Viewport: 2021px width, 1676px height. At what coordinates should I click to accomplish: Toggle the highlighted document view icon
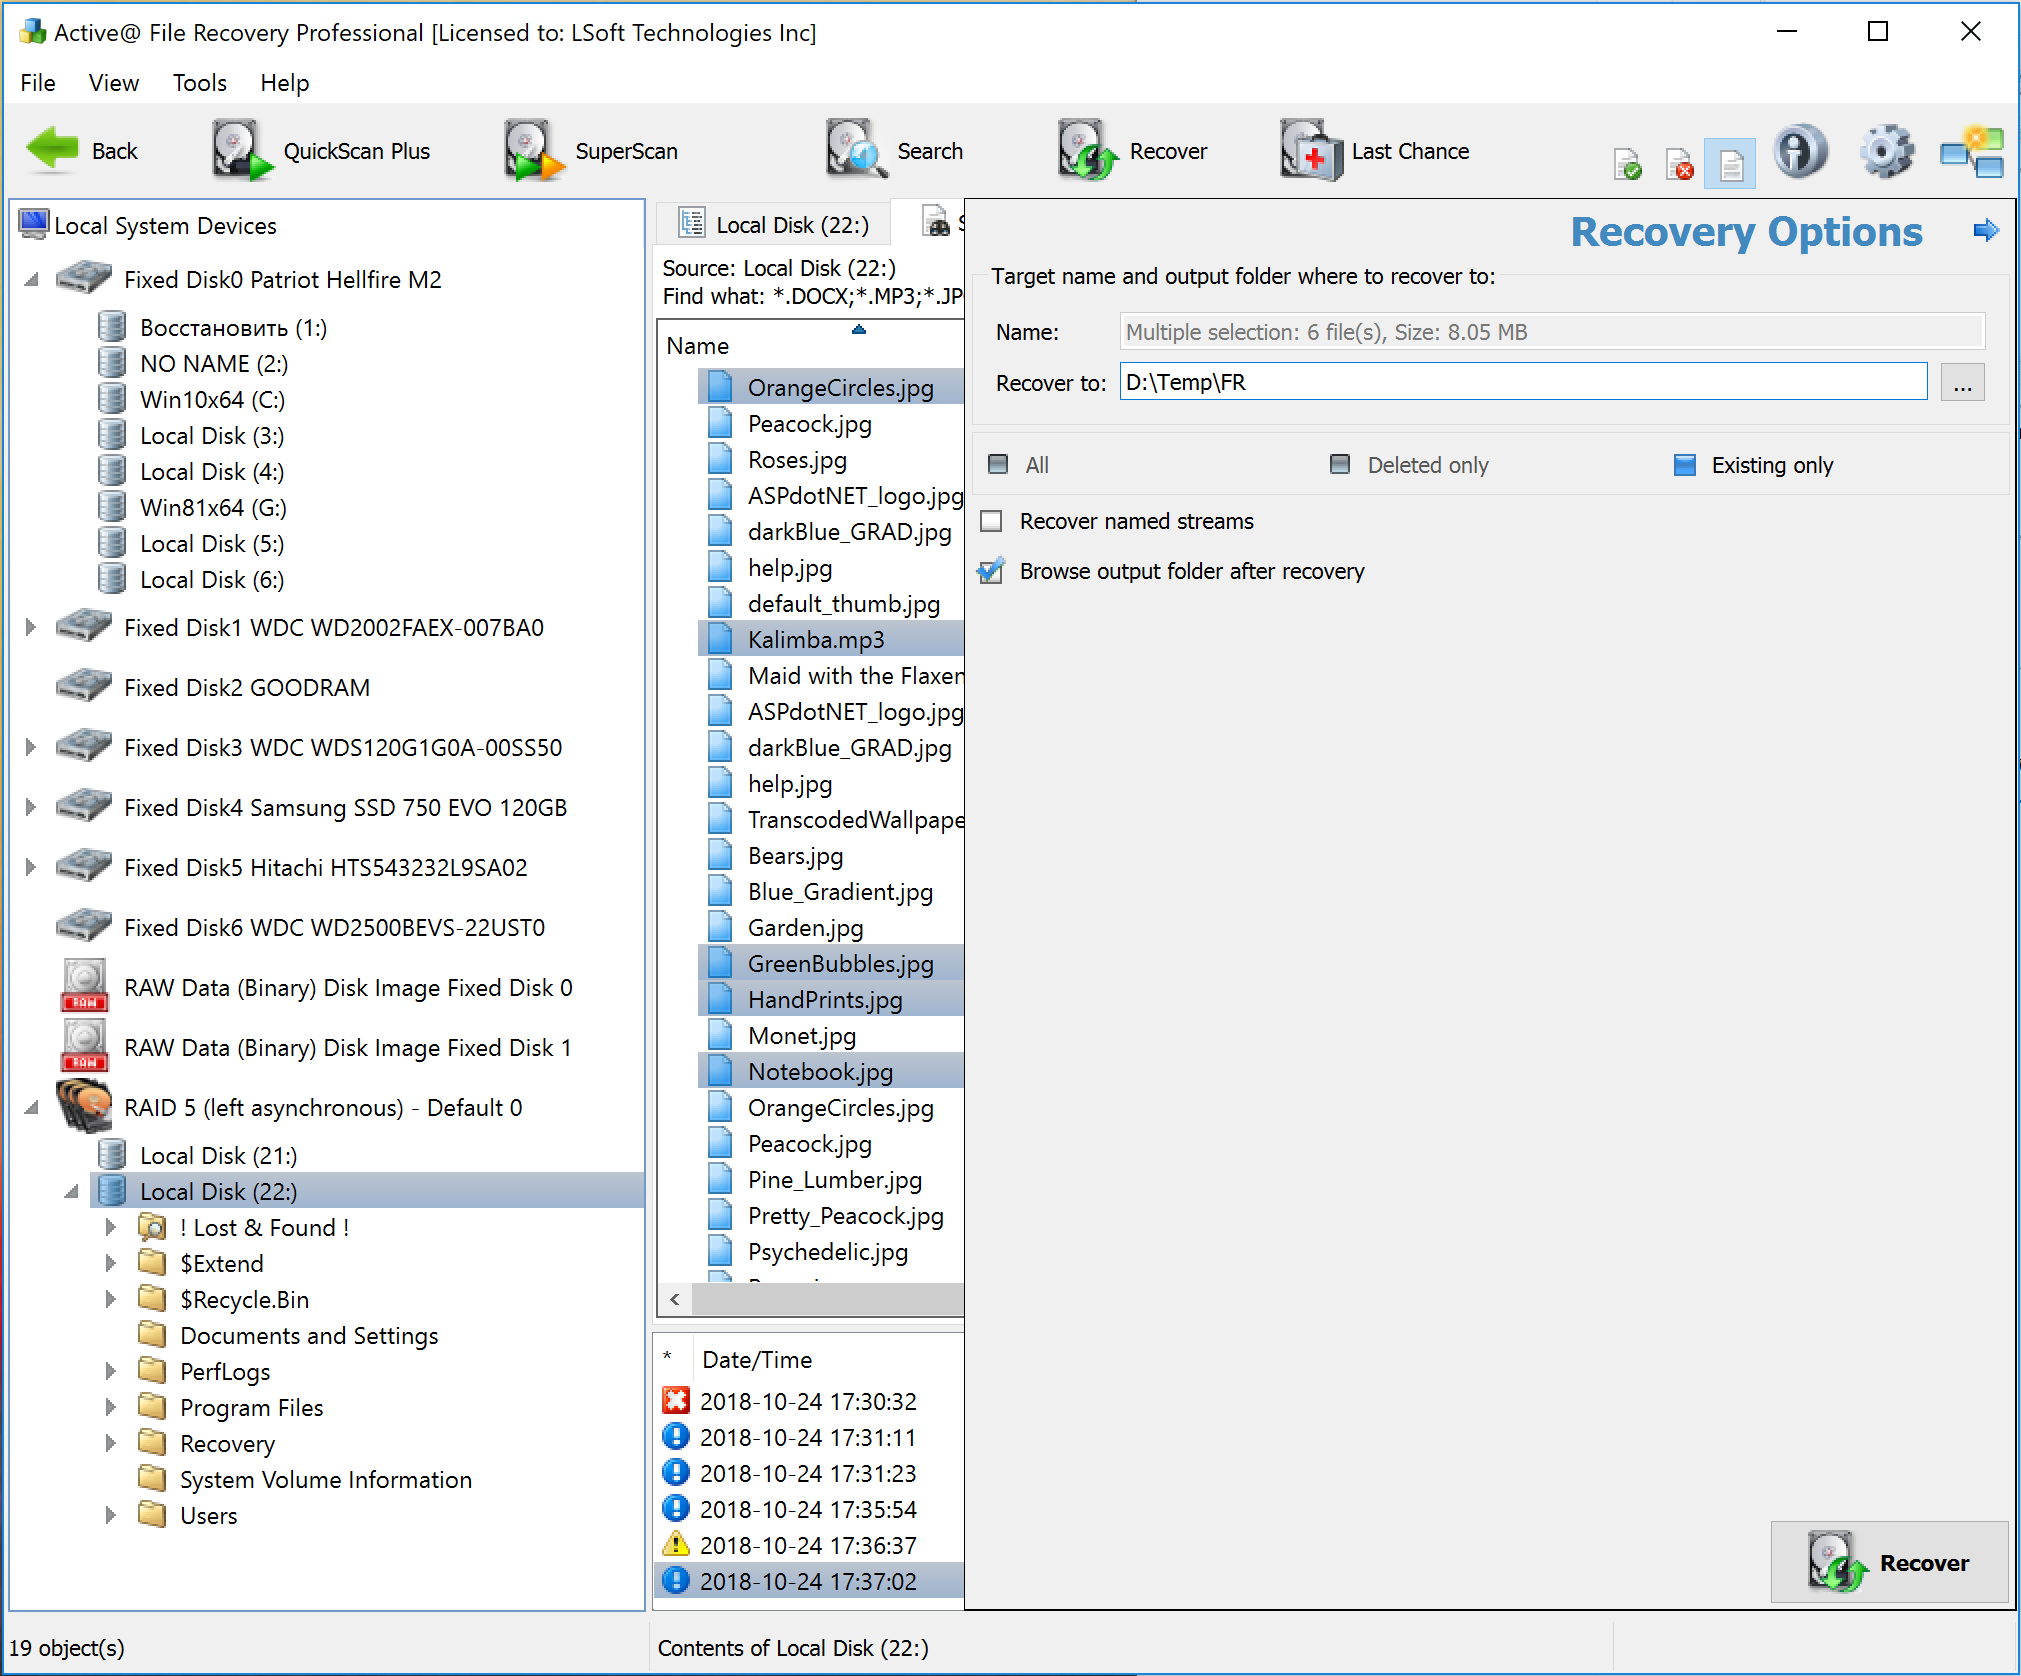coord(1730,163)
